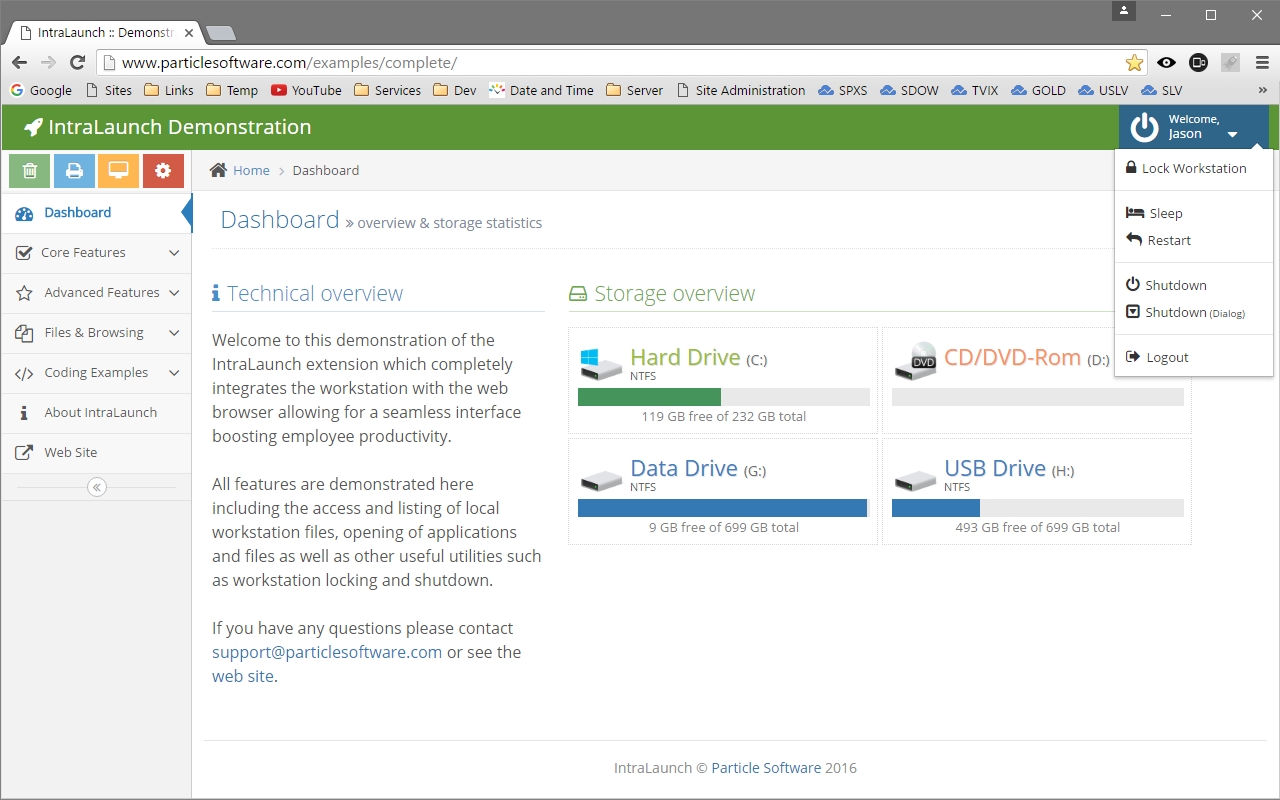Click the Data Drive disk icon
Viewport: 1280px width, 800px height.
point(601,479)
